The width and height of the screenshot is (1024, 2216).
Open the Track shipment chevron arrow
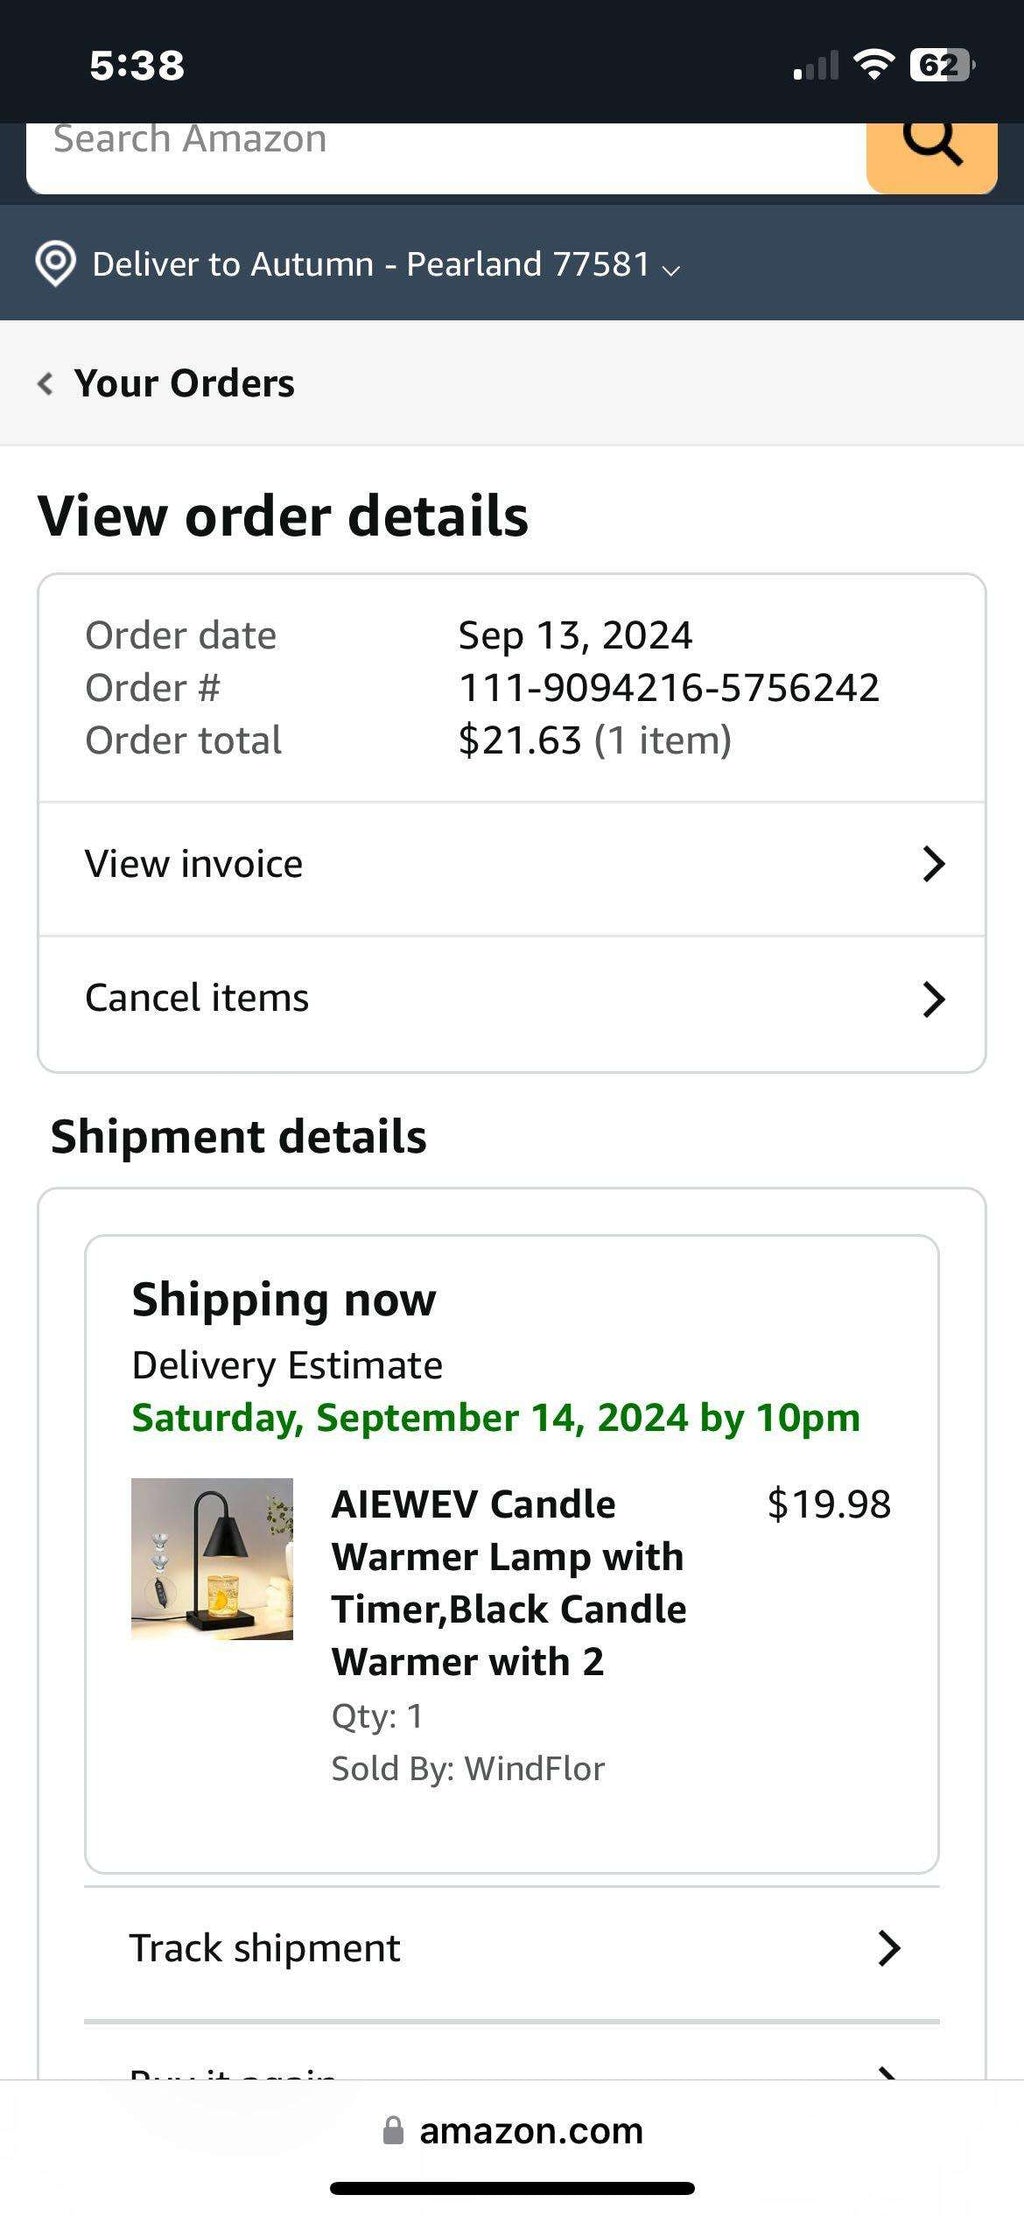889,1948
